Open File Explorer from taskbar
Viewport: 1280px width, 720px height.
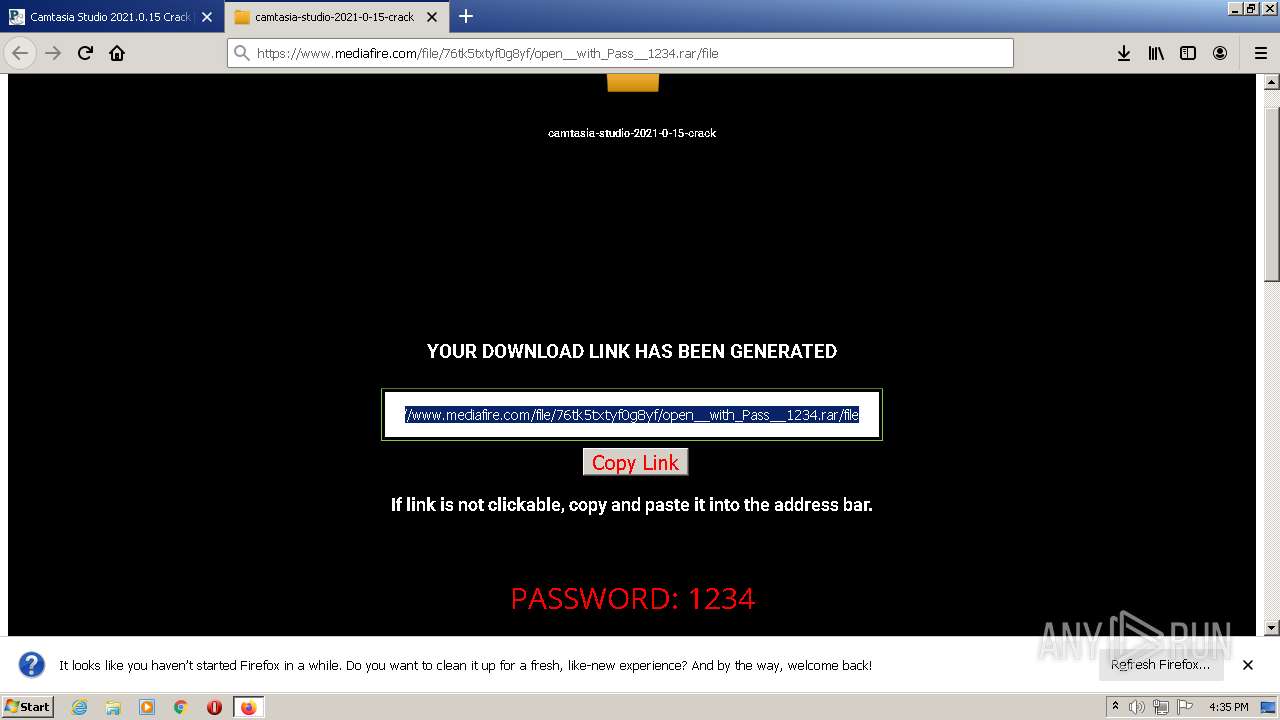[113, 707]
